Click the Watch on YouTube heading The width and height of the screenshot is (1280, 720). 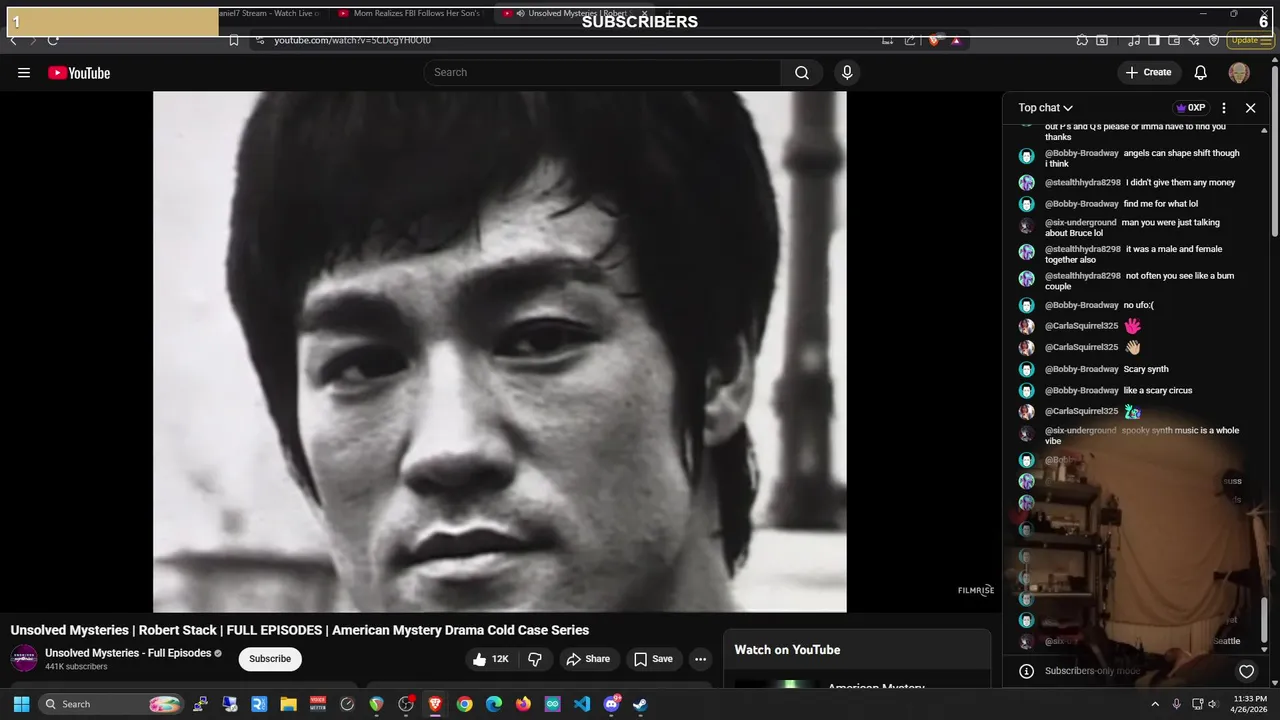(x=787, y=650)
